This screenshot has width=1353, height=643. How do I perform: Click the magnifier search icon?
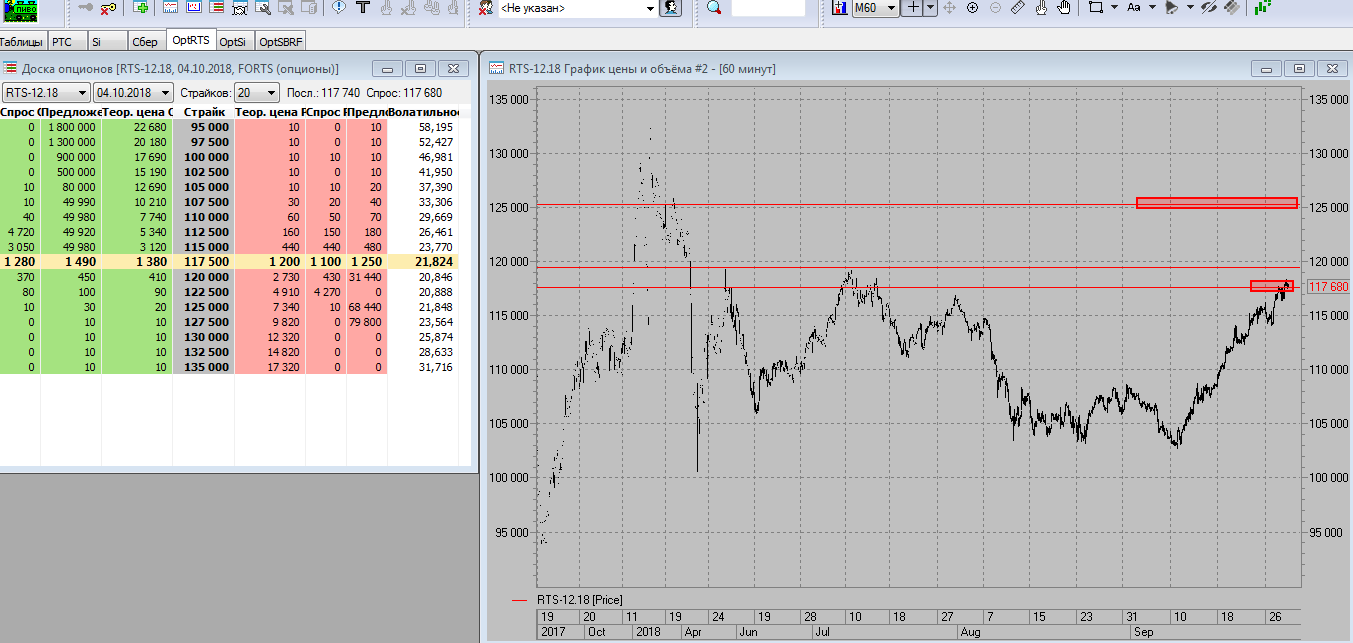click(x=714, y=7)
